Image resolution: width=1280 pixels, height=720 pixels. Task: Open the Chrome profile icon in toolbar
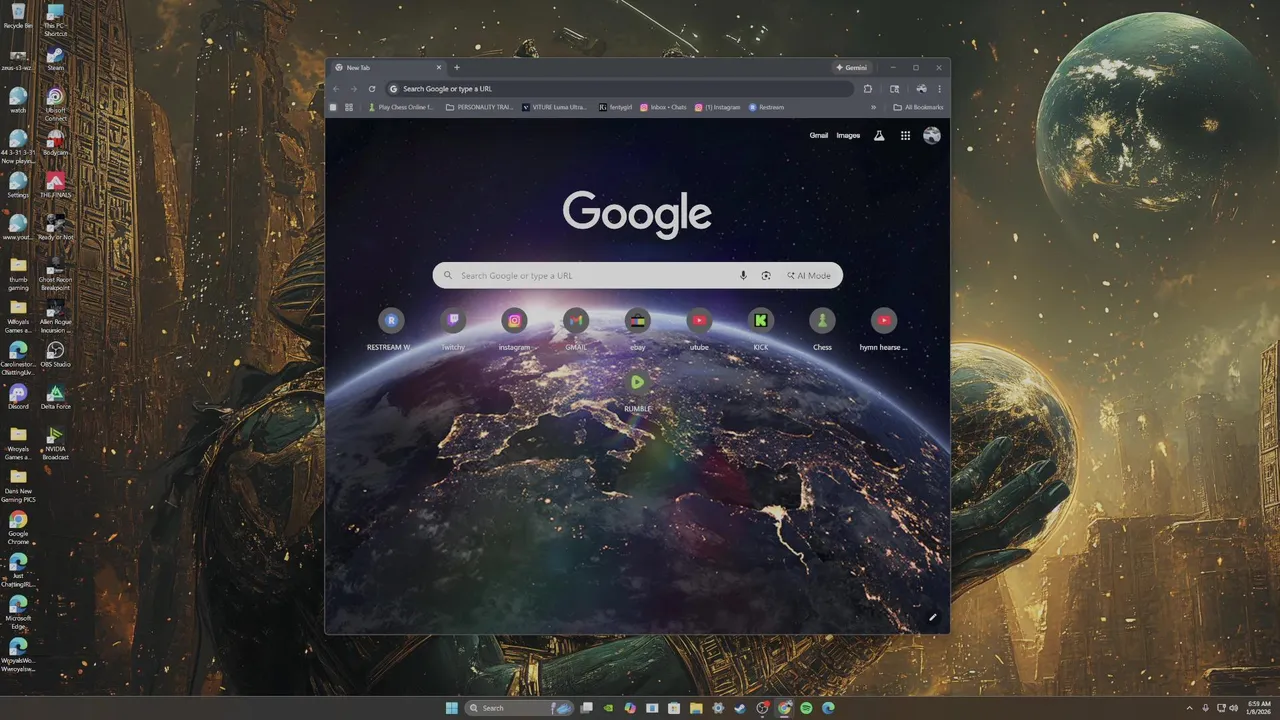pos(921,88)
